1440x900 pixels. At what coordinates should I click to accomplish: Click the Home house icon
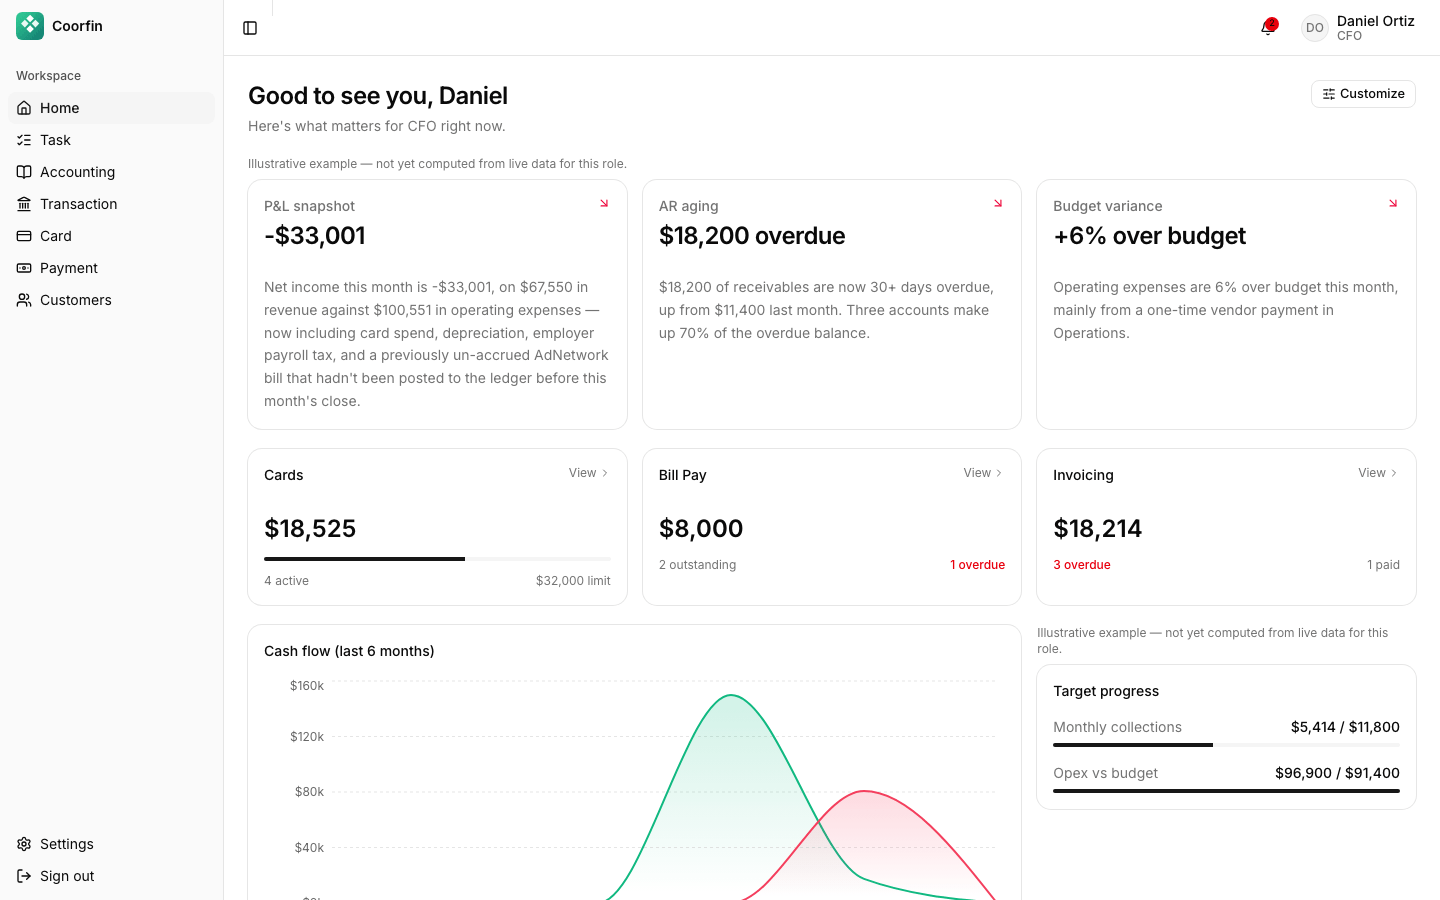[x=24, y=108]
